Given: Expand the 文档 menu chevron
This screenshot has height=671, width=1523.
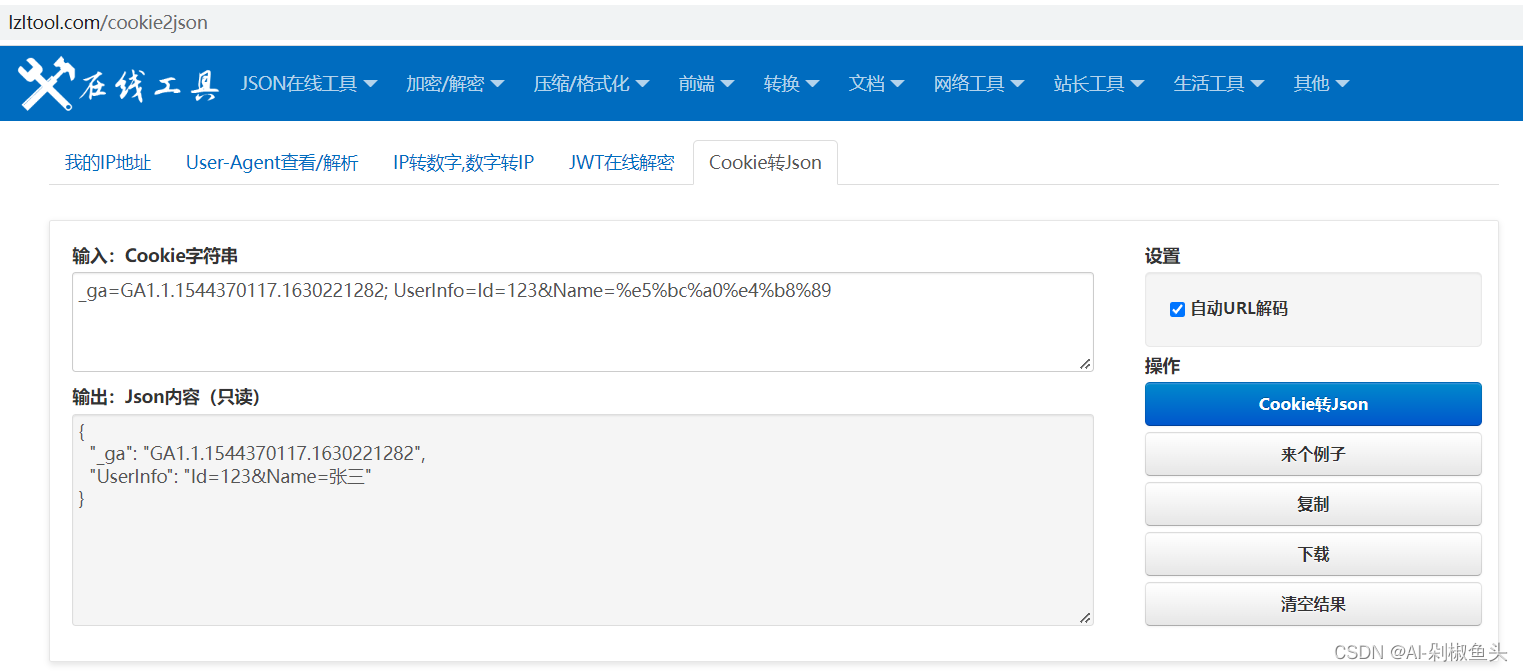Looking at the screenshot, I should click(x=875, y=83).
